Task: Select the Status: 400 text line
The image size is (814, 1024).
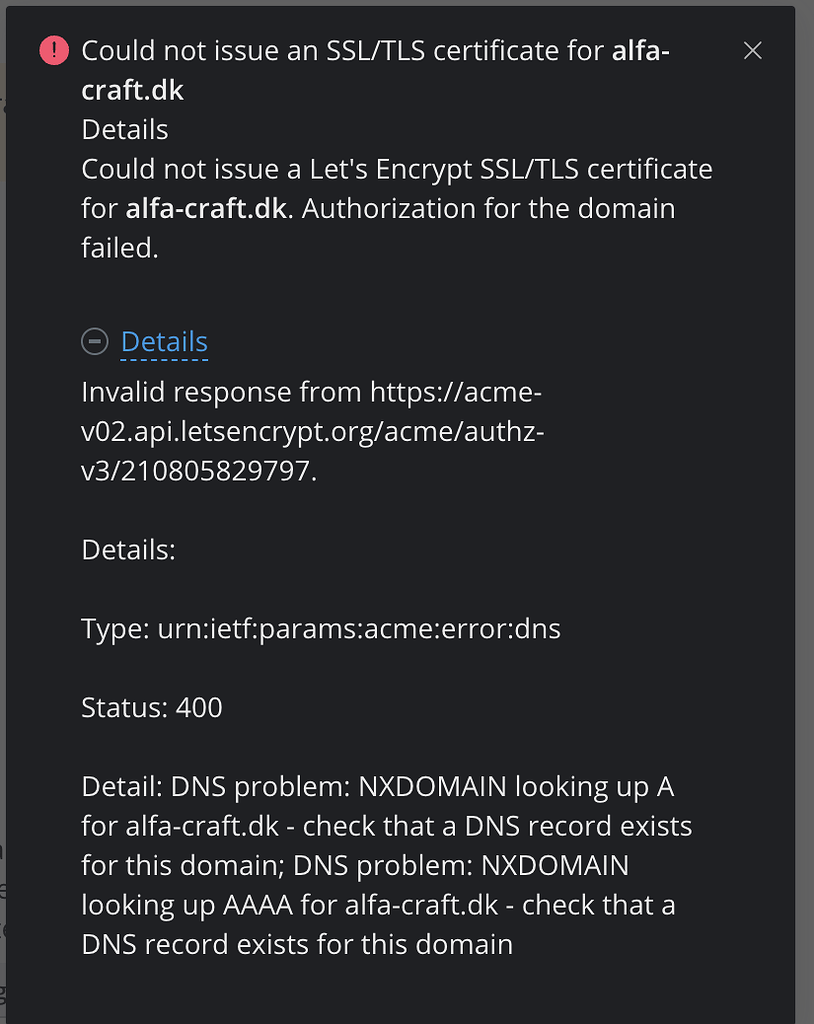Action: point(150,707)
